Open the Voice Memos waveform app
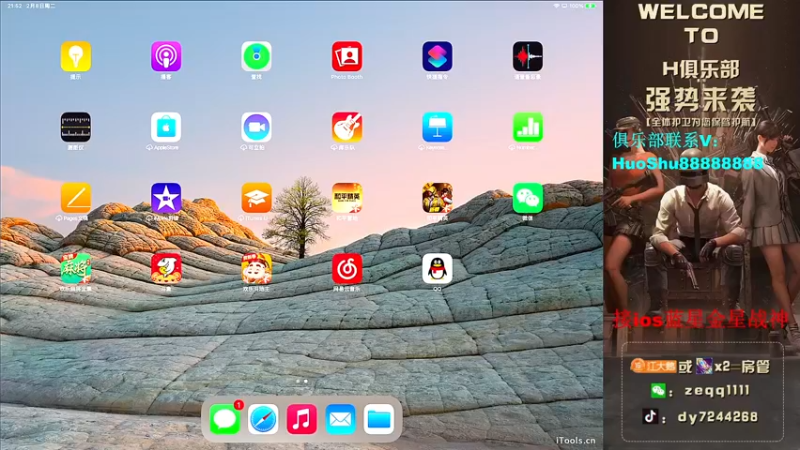This screenshot has height=450, width=800. click(x=528, y=56)
